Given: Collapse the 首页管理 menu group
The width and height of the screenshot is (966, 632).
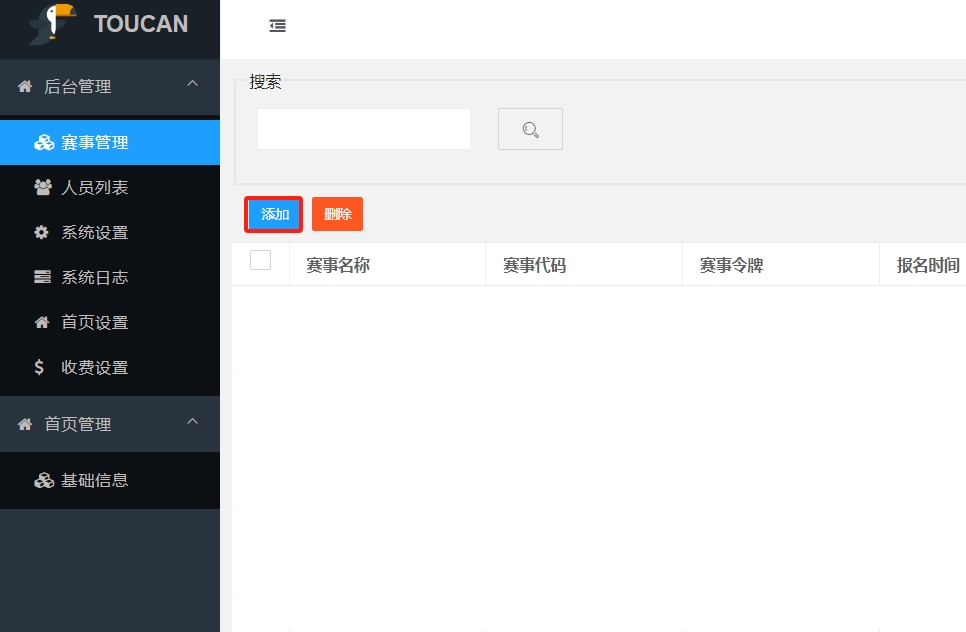Looking at the screenshot, I should (193, 423).
